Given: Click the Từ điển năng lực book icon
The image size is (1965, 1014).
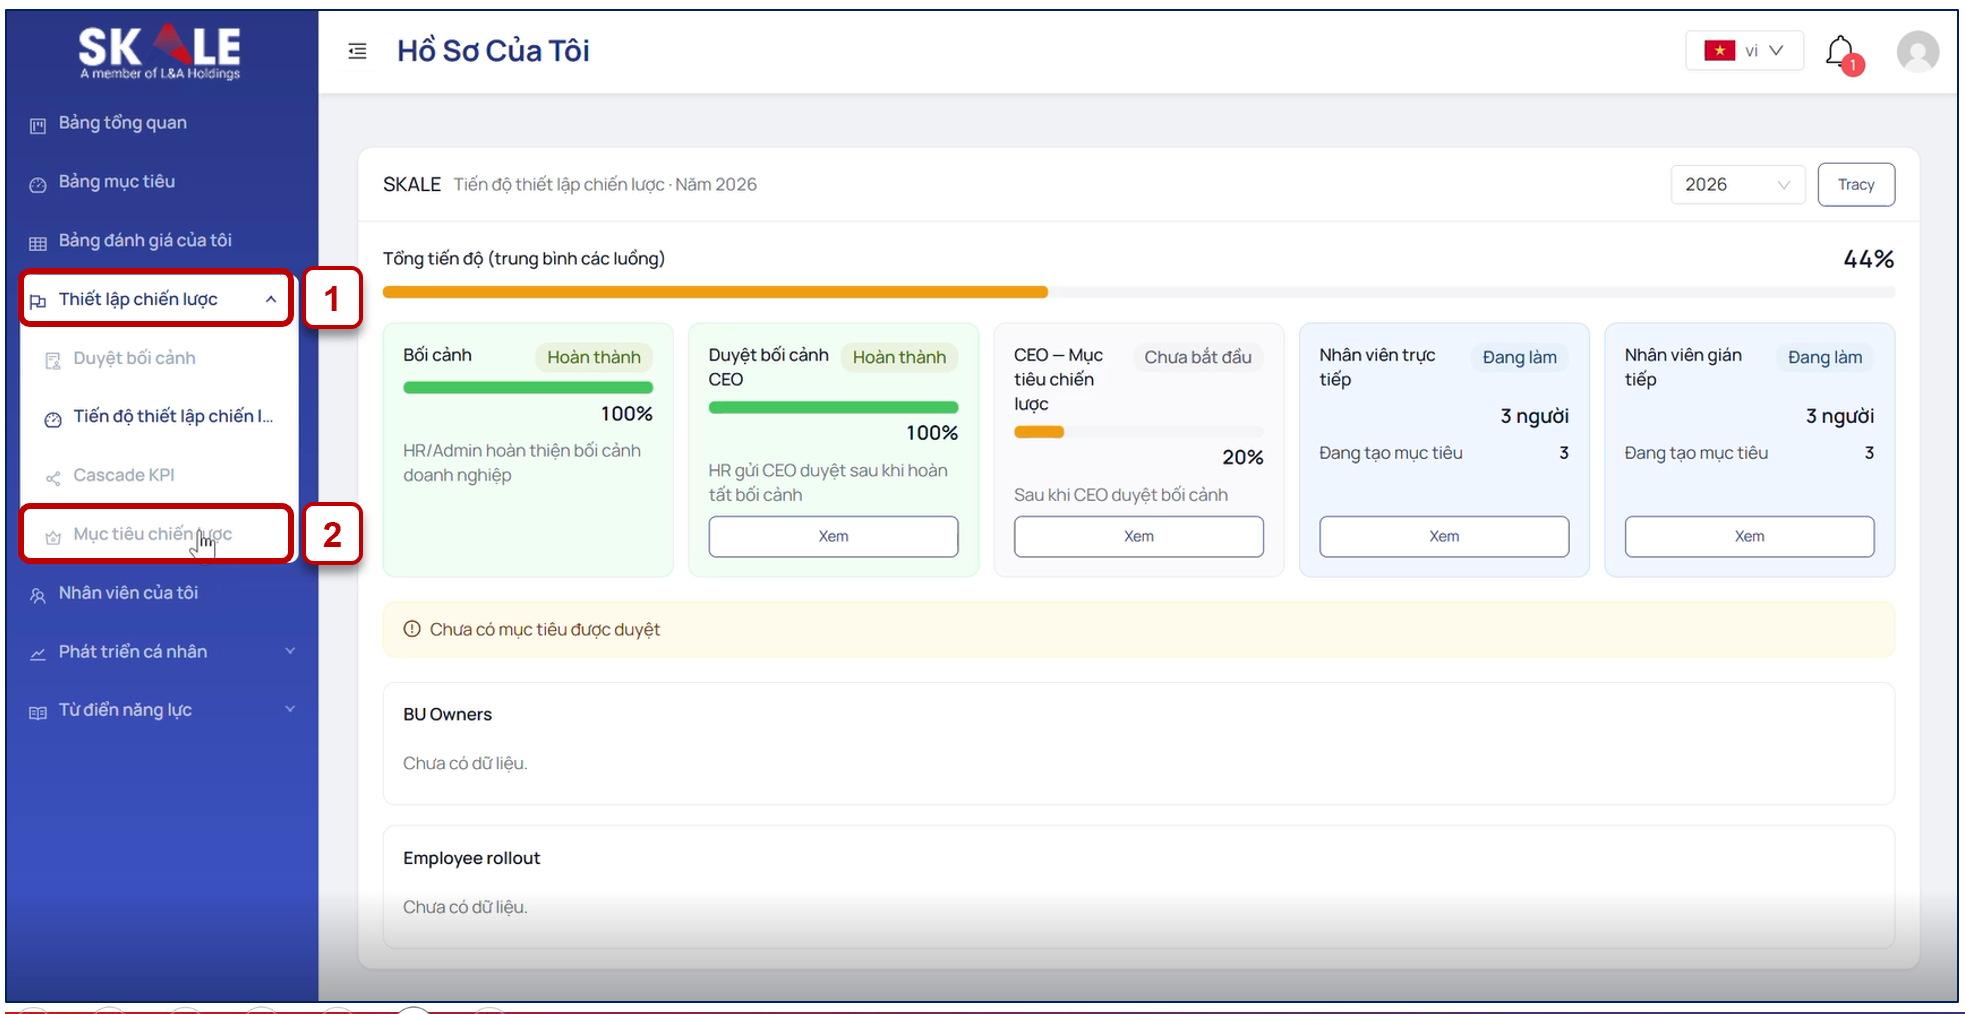Looking at the screenshot, I should click(x=38, y=712).
